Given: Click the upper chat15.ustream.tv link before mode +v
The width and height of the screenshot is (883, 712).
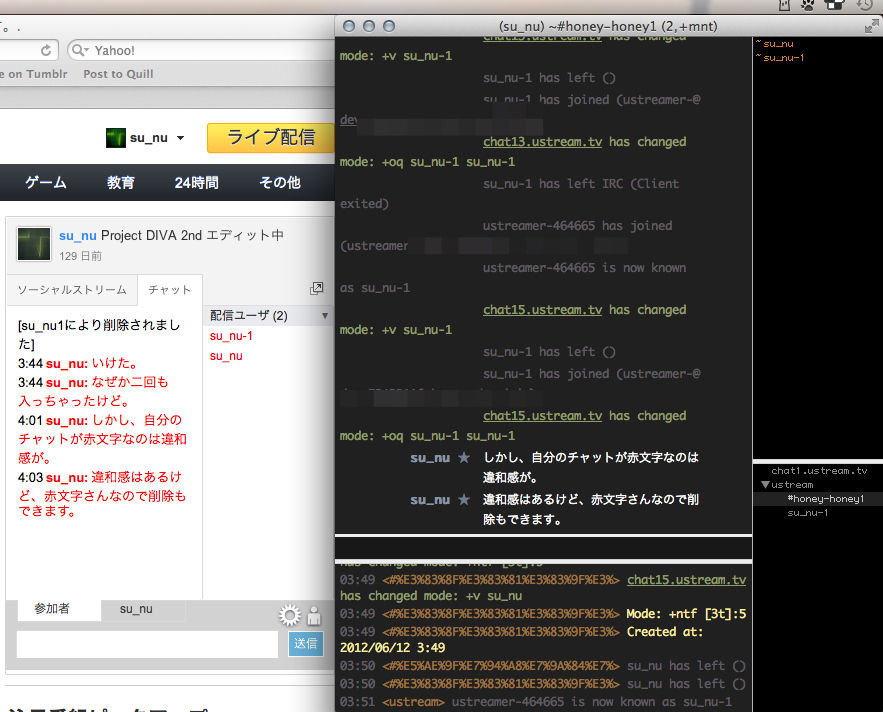Looking at the screenshot, I should pos(542,310).
